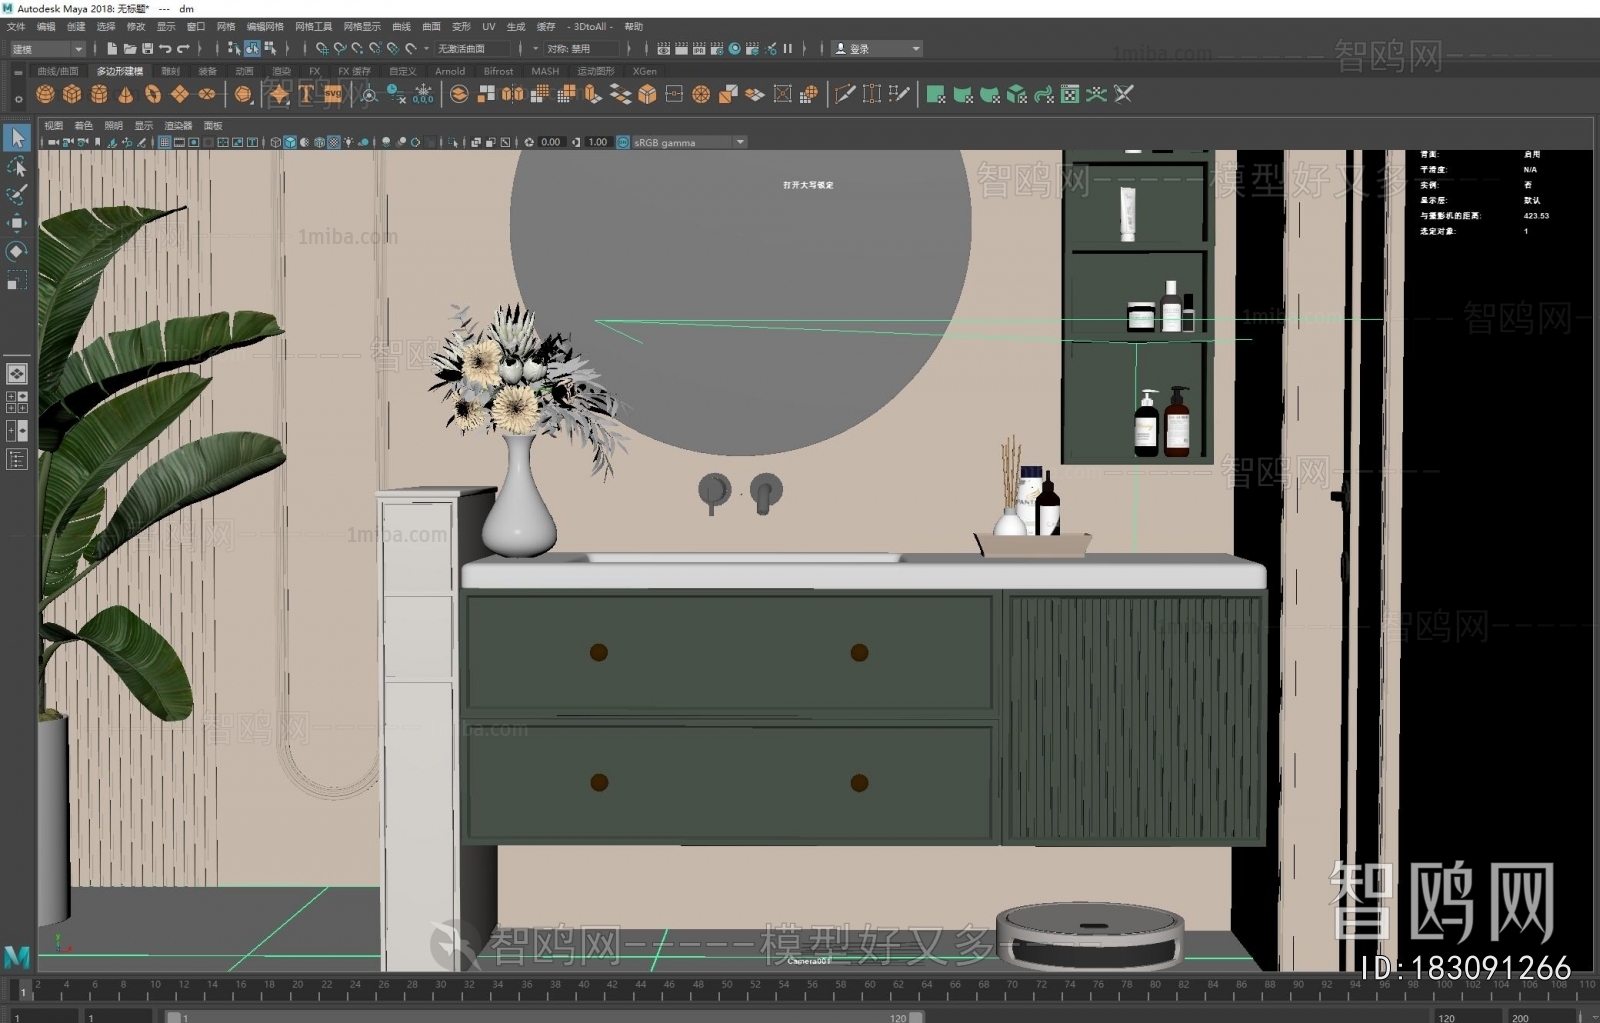The width and height of the screenshot is (1600, 1023).
Task: Click the UV planar mapping green icon
Action: pyautogui.click(x=936, y=94)
